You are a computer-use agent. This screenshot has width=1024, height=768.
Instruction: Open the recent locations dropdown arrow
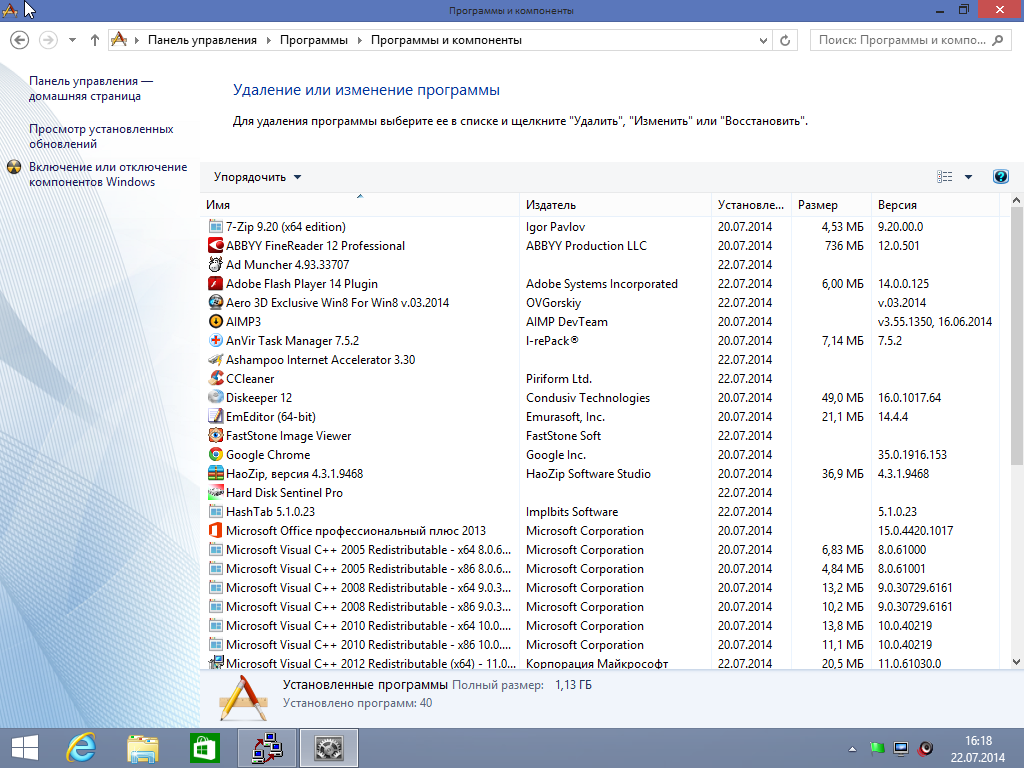(x=72, y=40)
